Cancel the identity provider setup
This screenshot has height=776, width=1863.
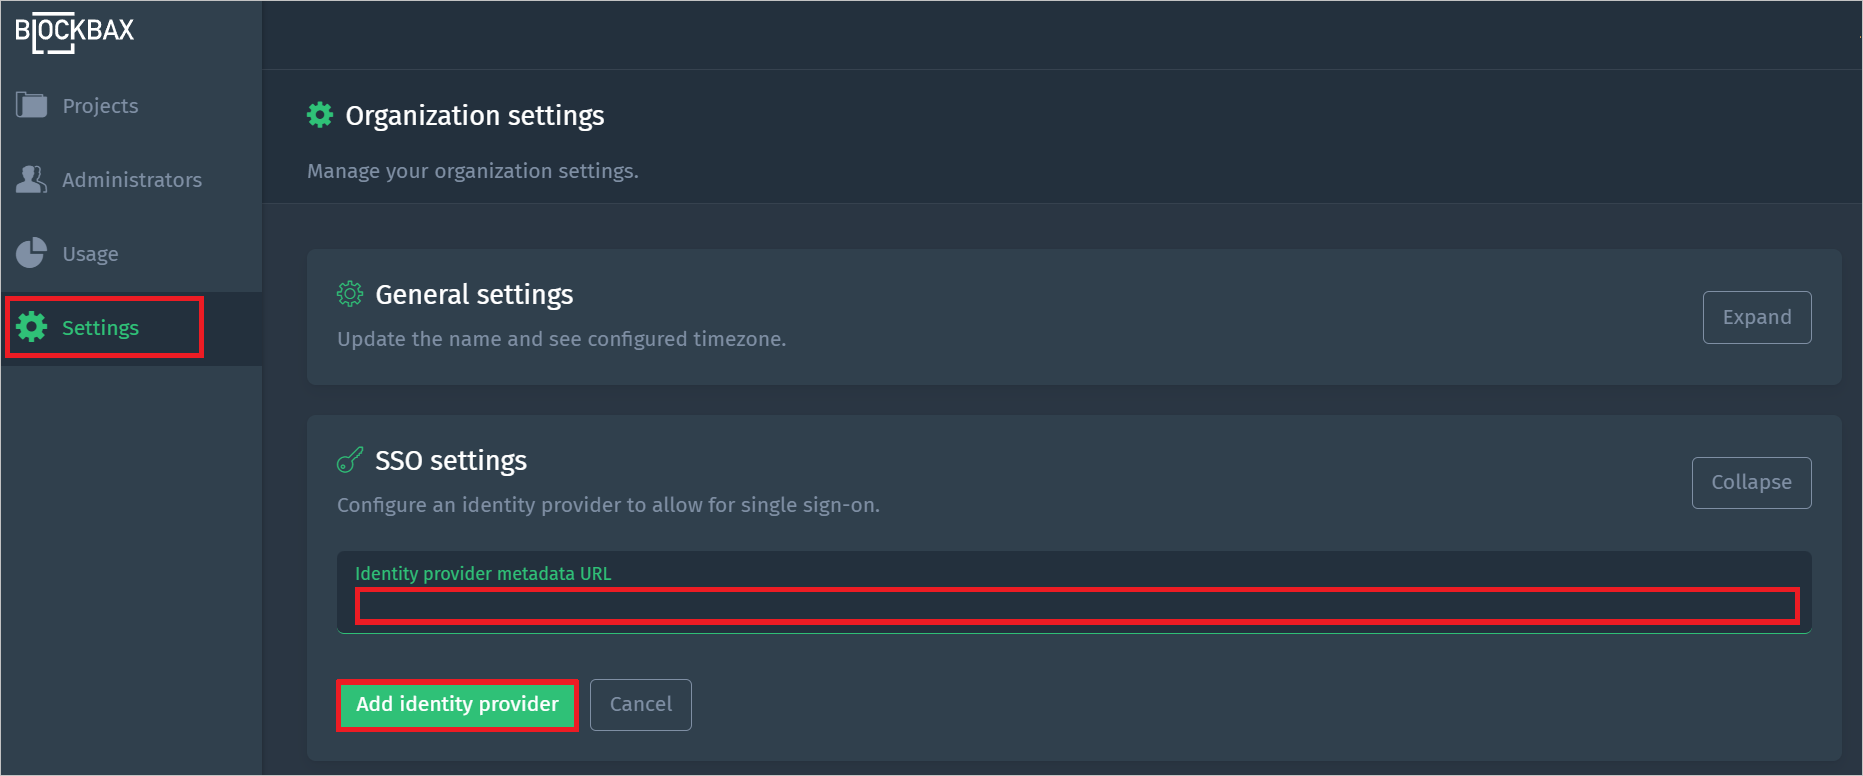coord(640,704)
